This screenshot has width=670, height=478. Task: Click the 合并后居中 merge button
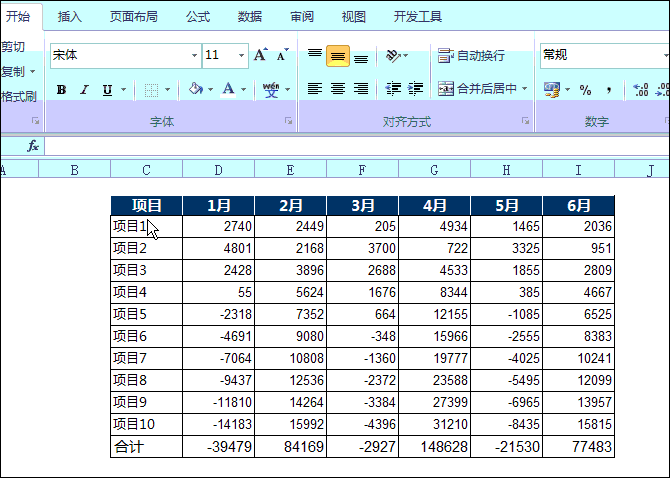click(478, 89)
